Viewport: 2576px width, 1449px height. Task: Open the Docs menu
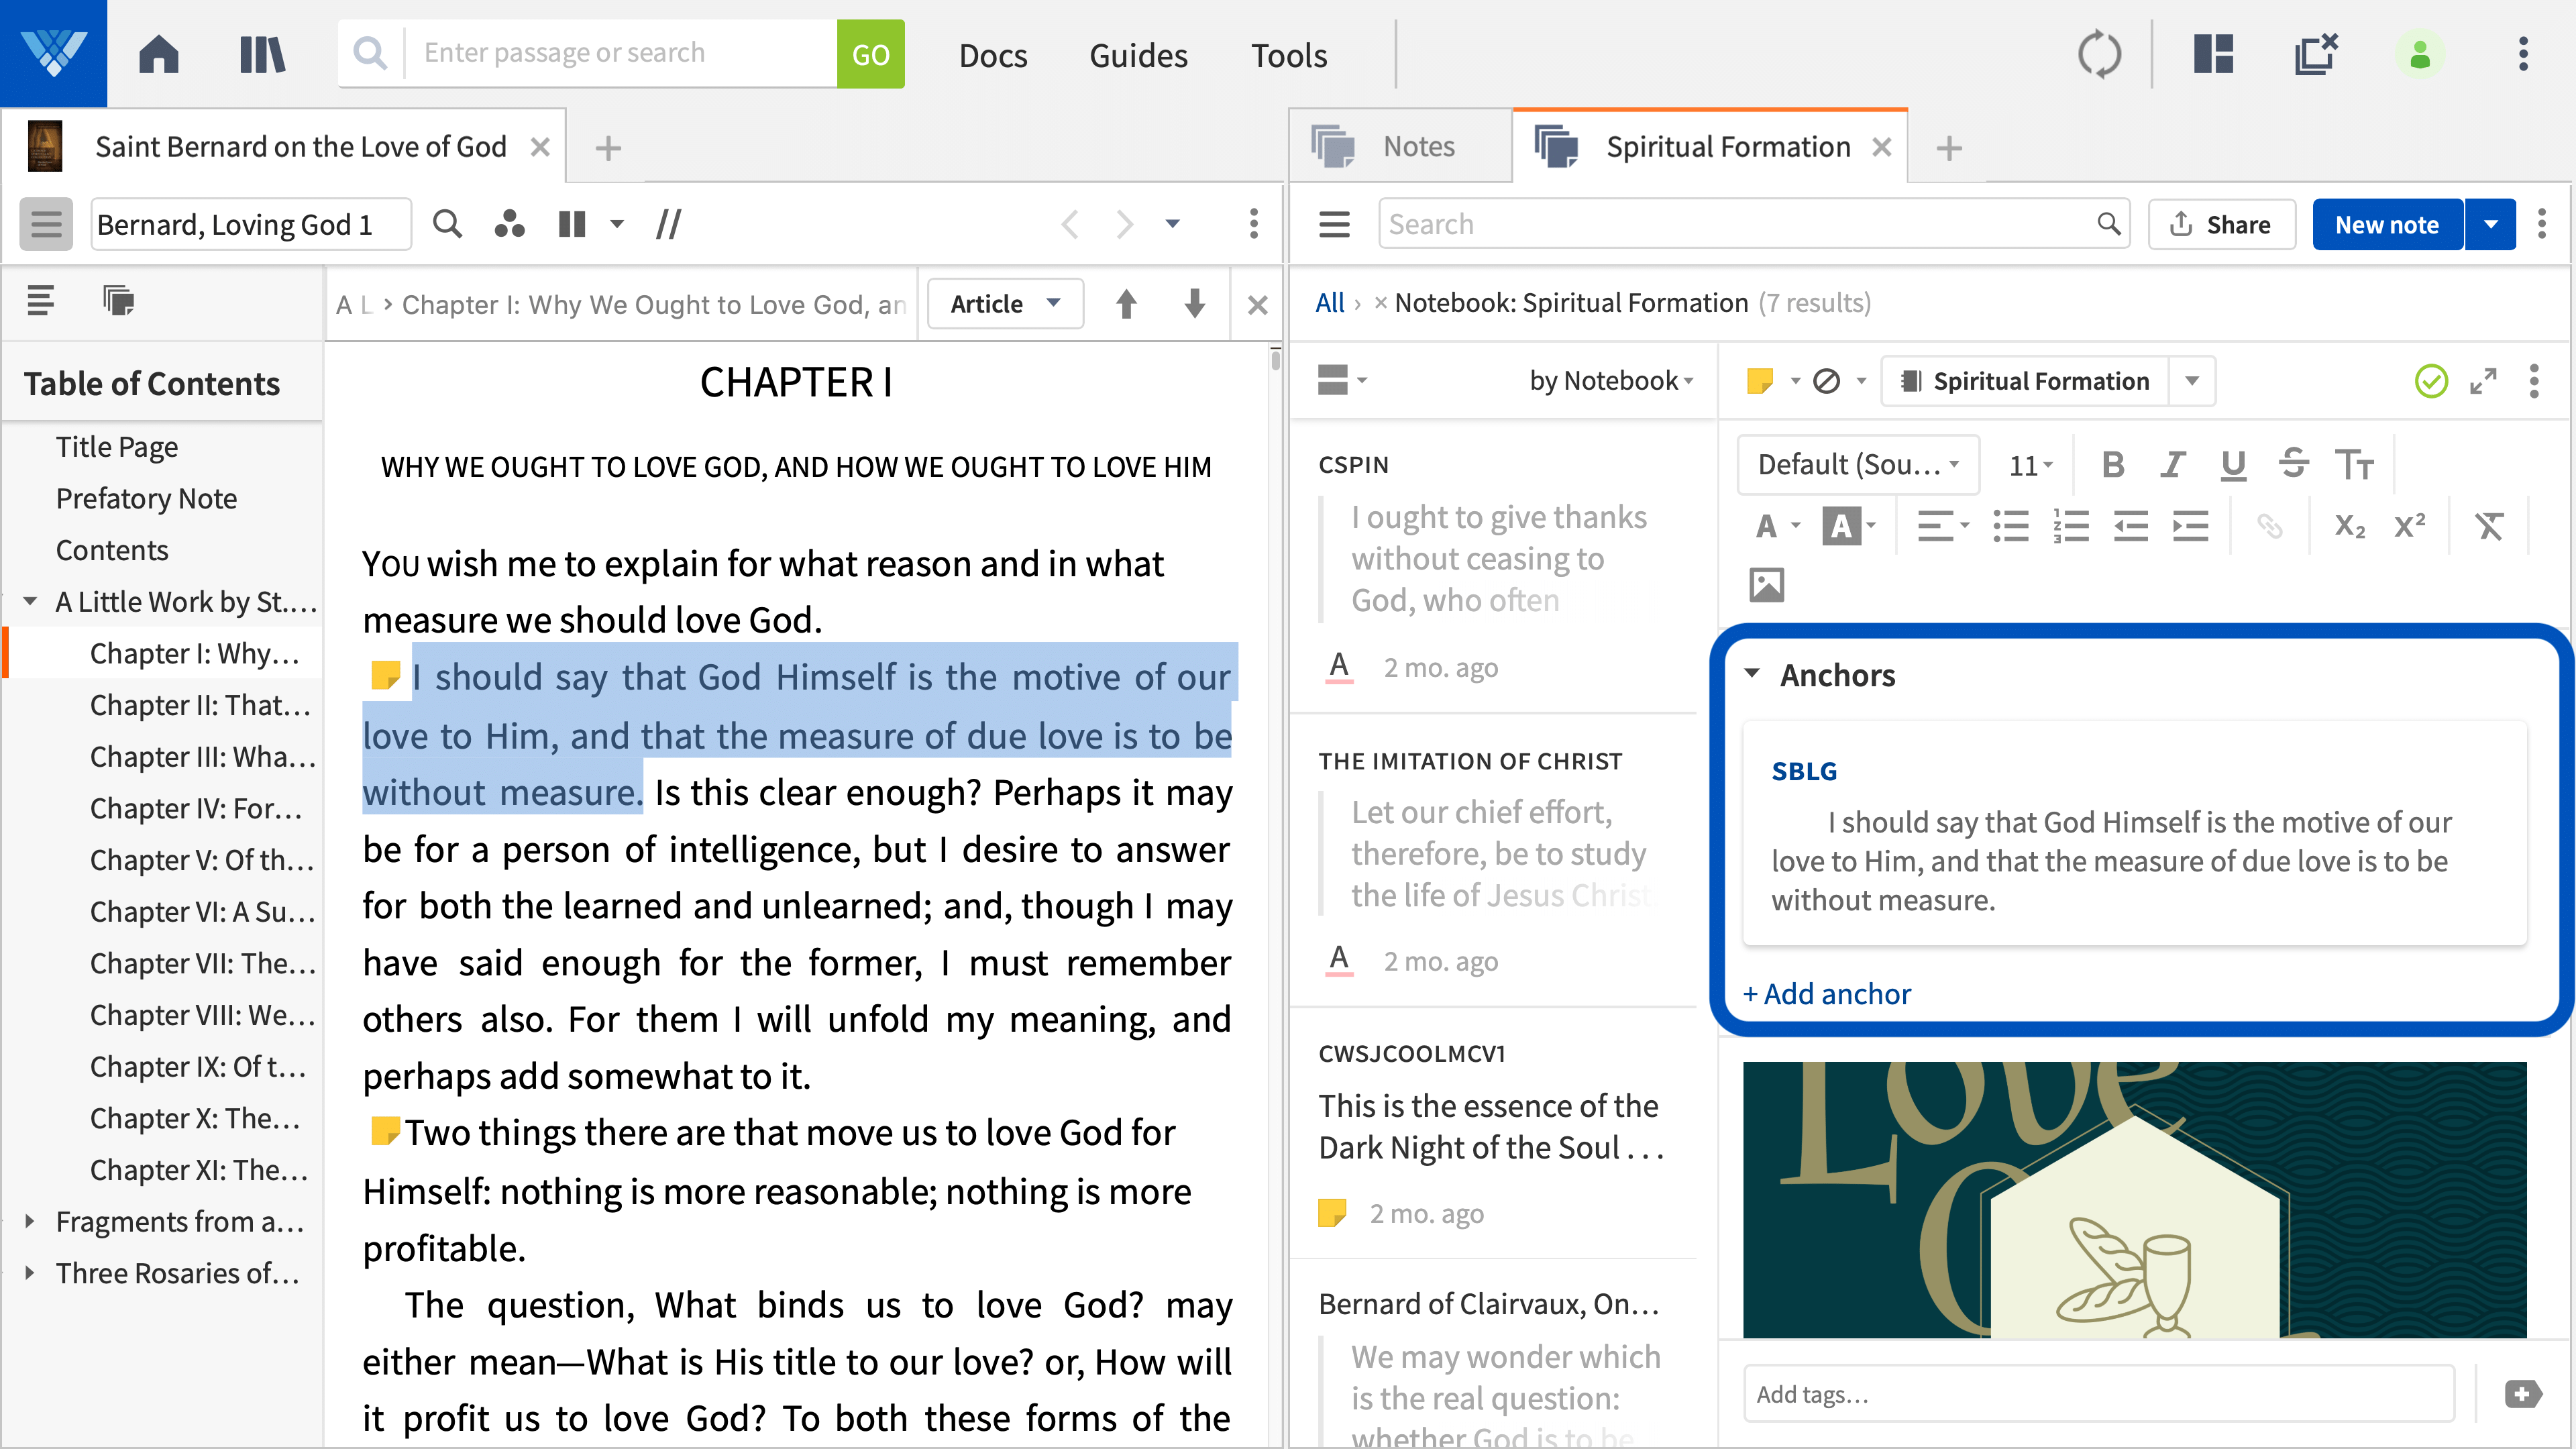tap(992, 55)
